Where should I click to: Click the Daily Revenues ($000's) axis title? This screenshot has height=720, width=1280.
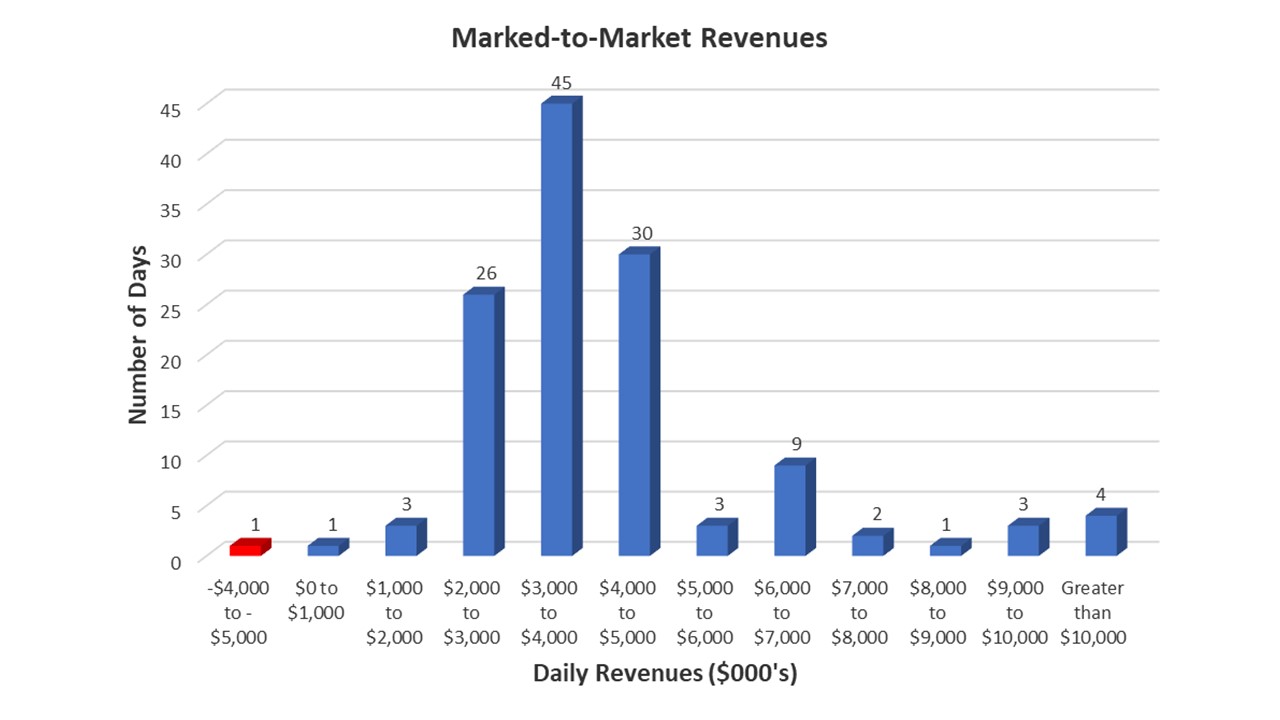click(x=665, y=673)
